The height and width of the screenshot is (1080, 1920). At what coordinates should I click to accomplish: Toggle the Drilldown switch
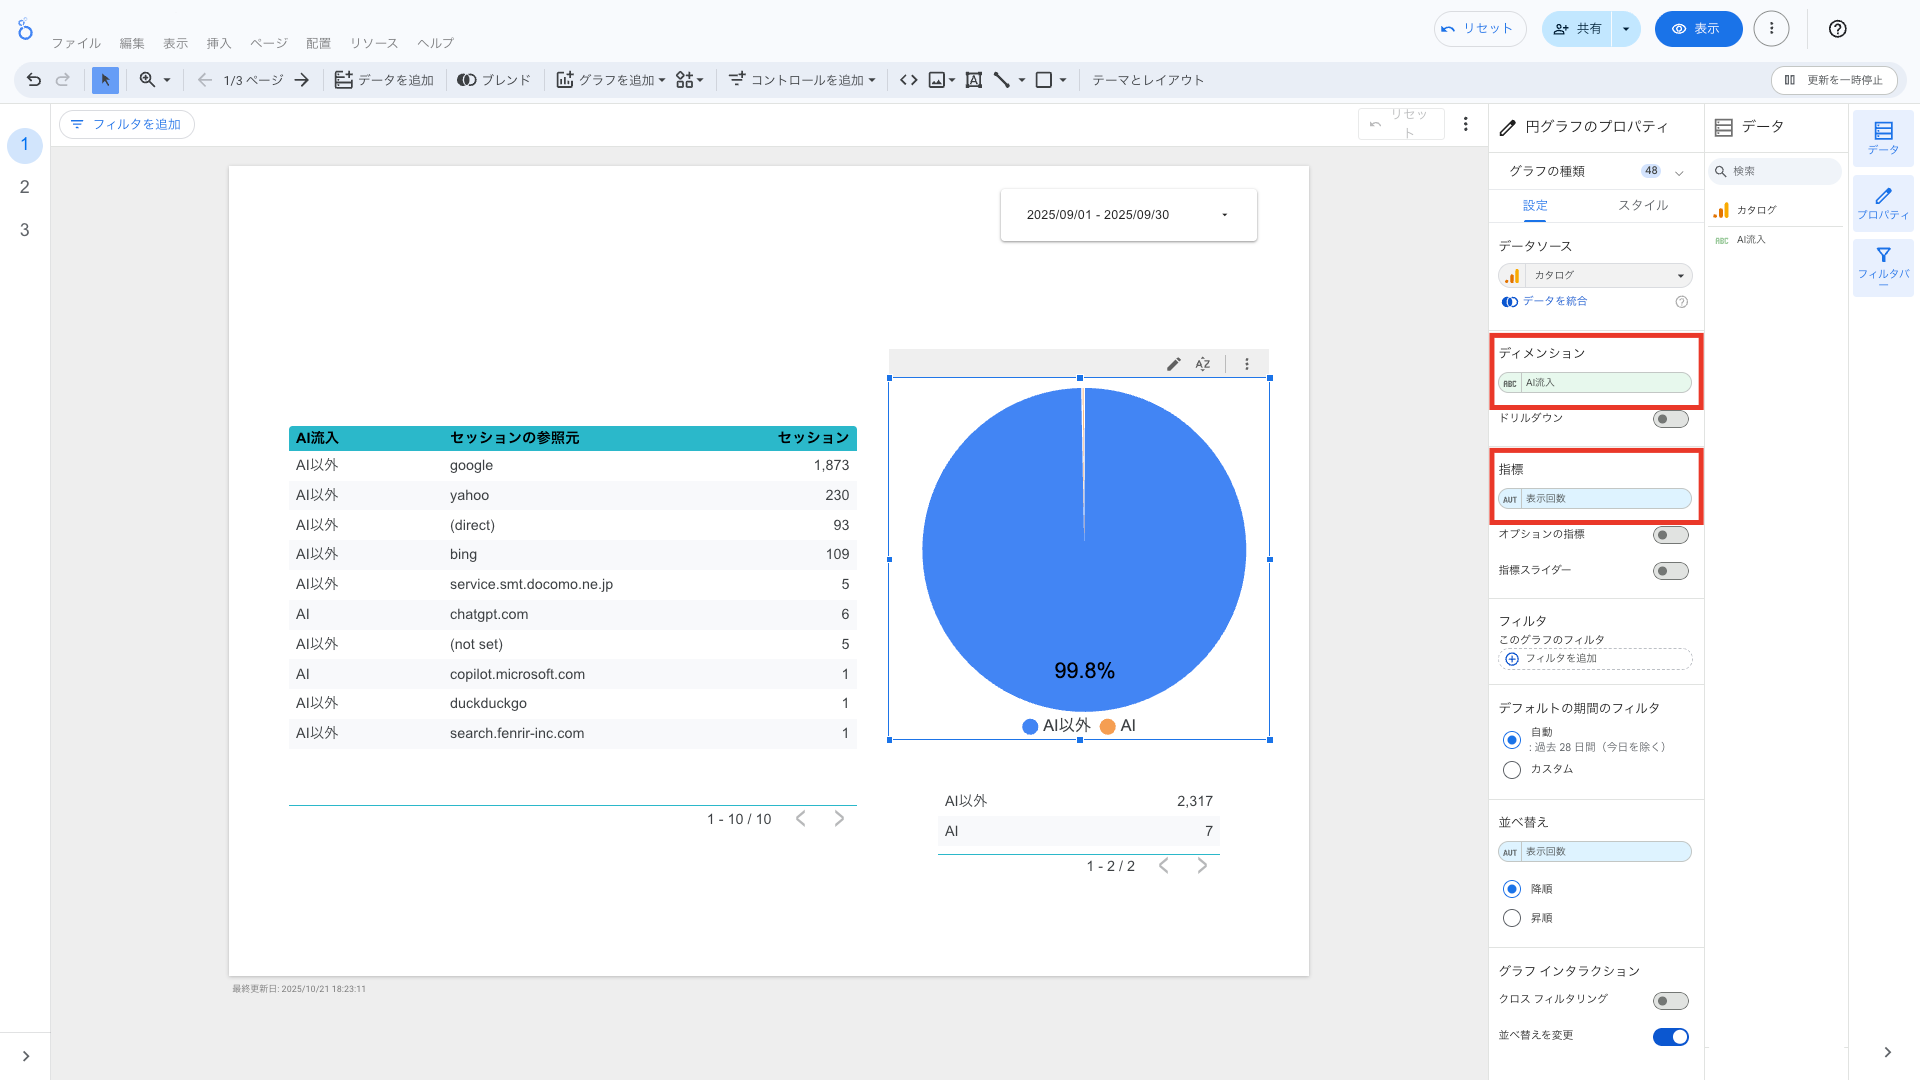click(x=1670, y=419)
